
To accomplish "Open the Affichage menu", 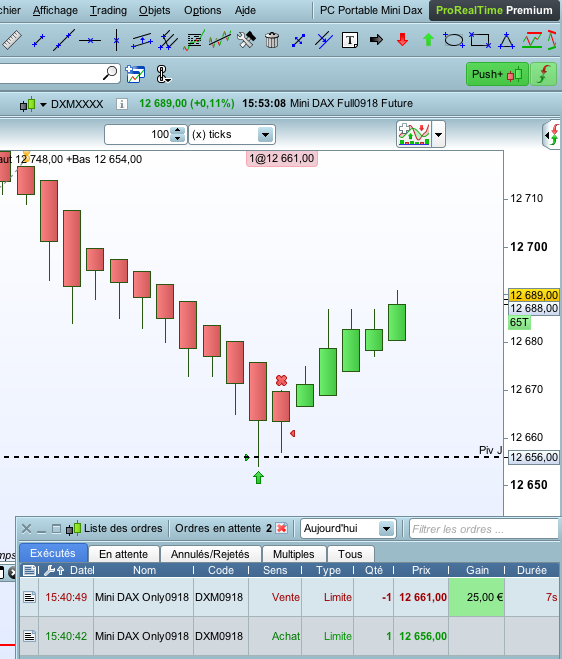I will click(55, 10).
